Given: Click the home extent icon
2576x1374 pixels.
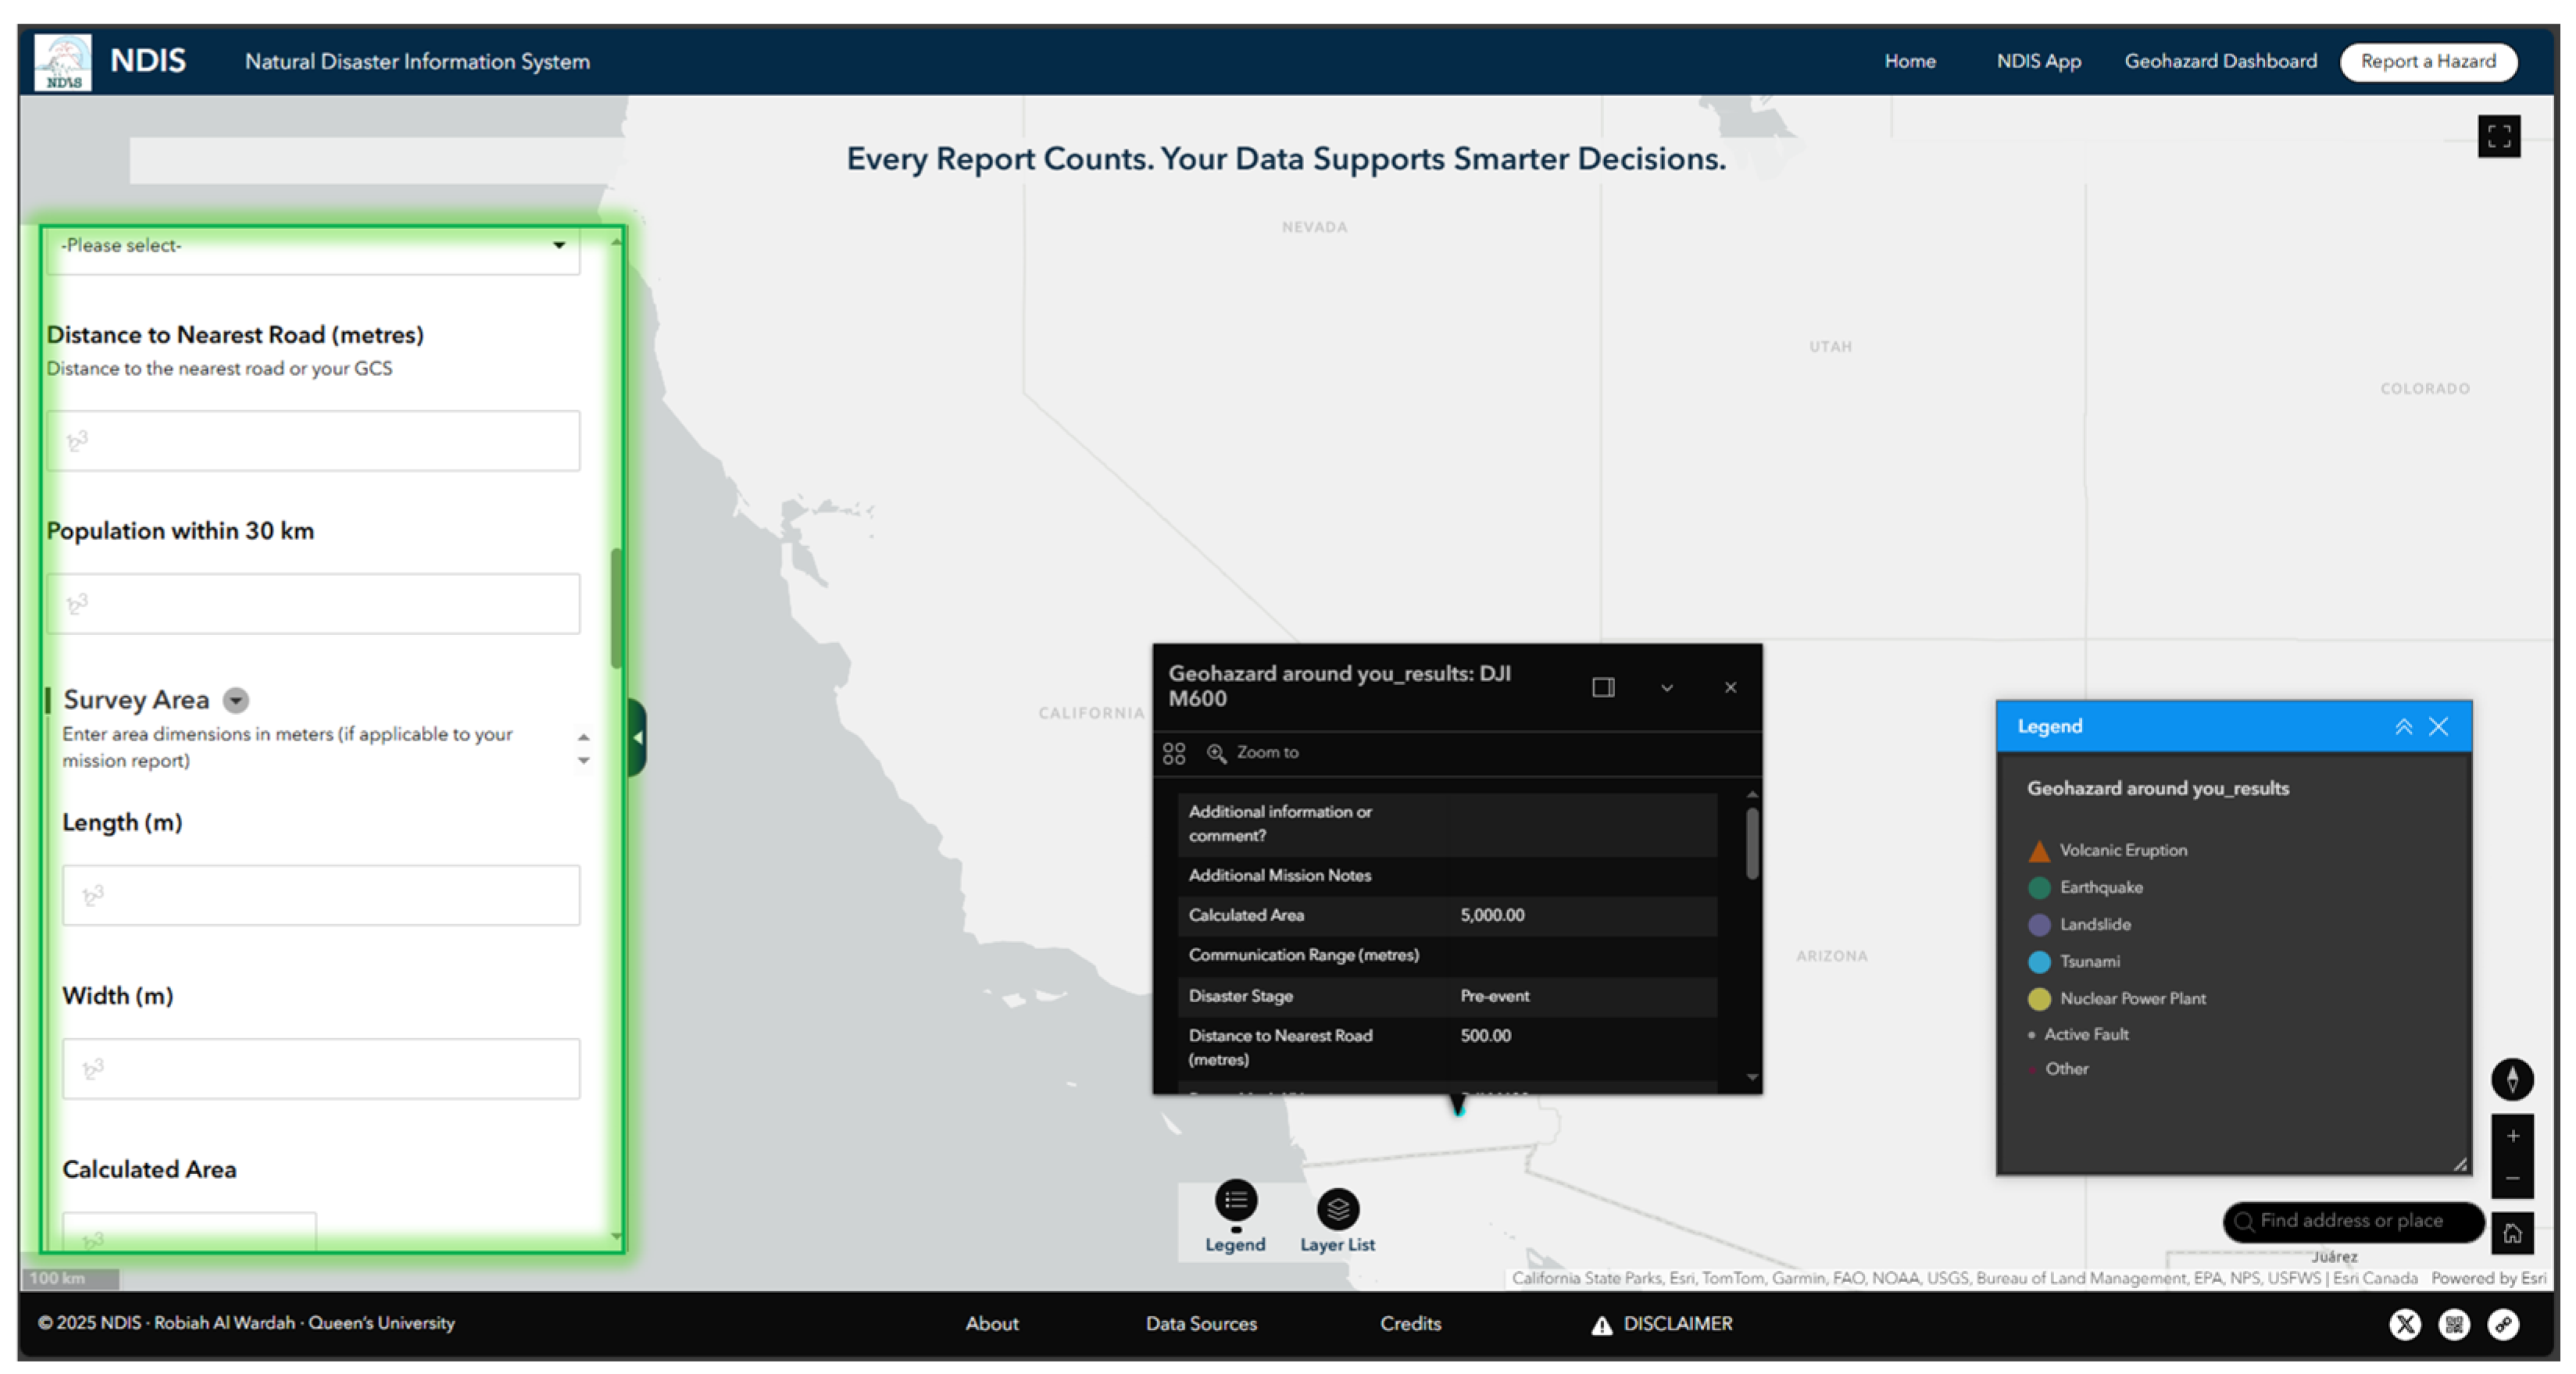Looking at the screenshot, I should coord(2511,1233).
